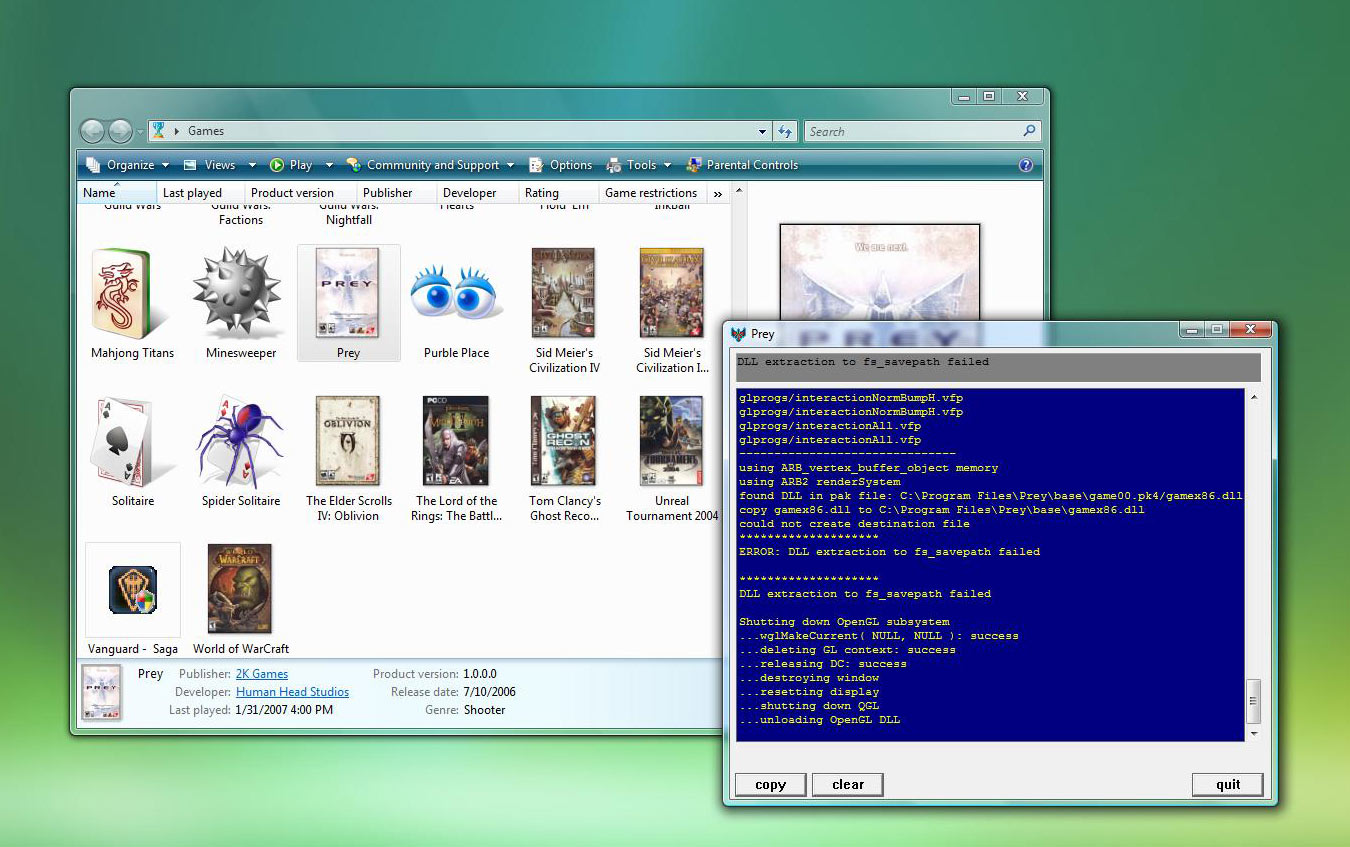Open the Purble Place eyes icon

[456, 294]
